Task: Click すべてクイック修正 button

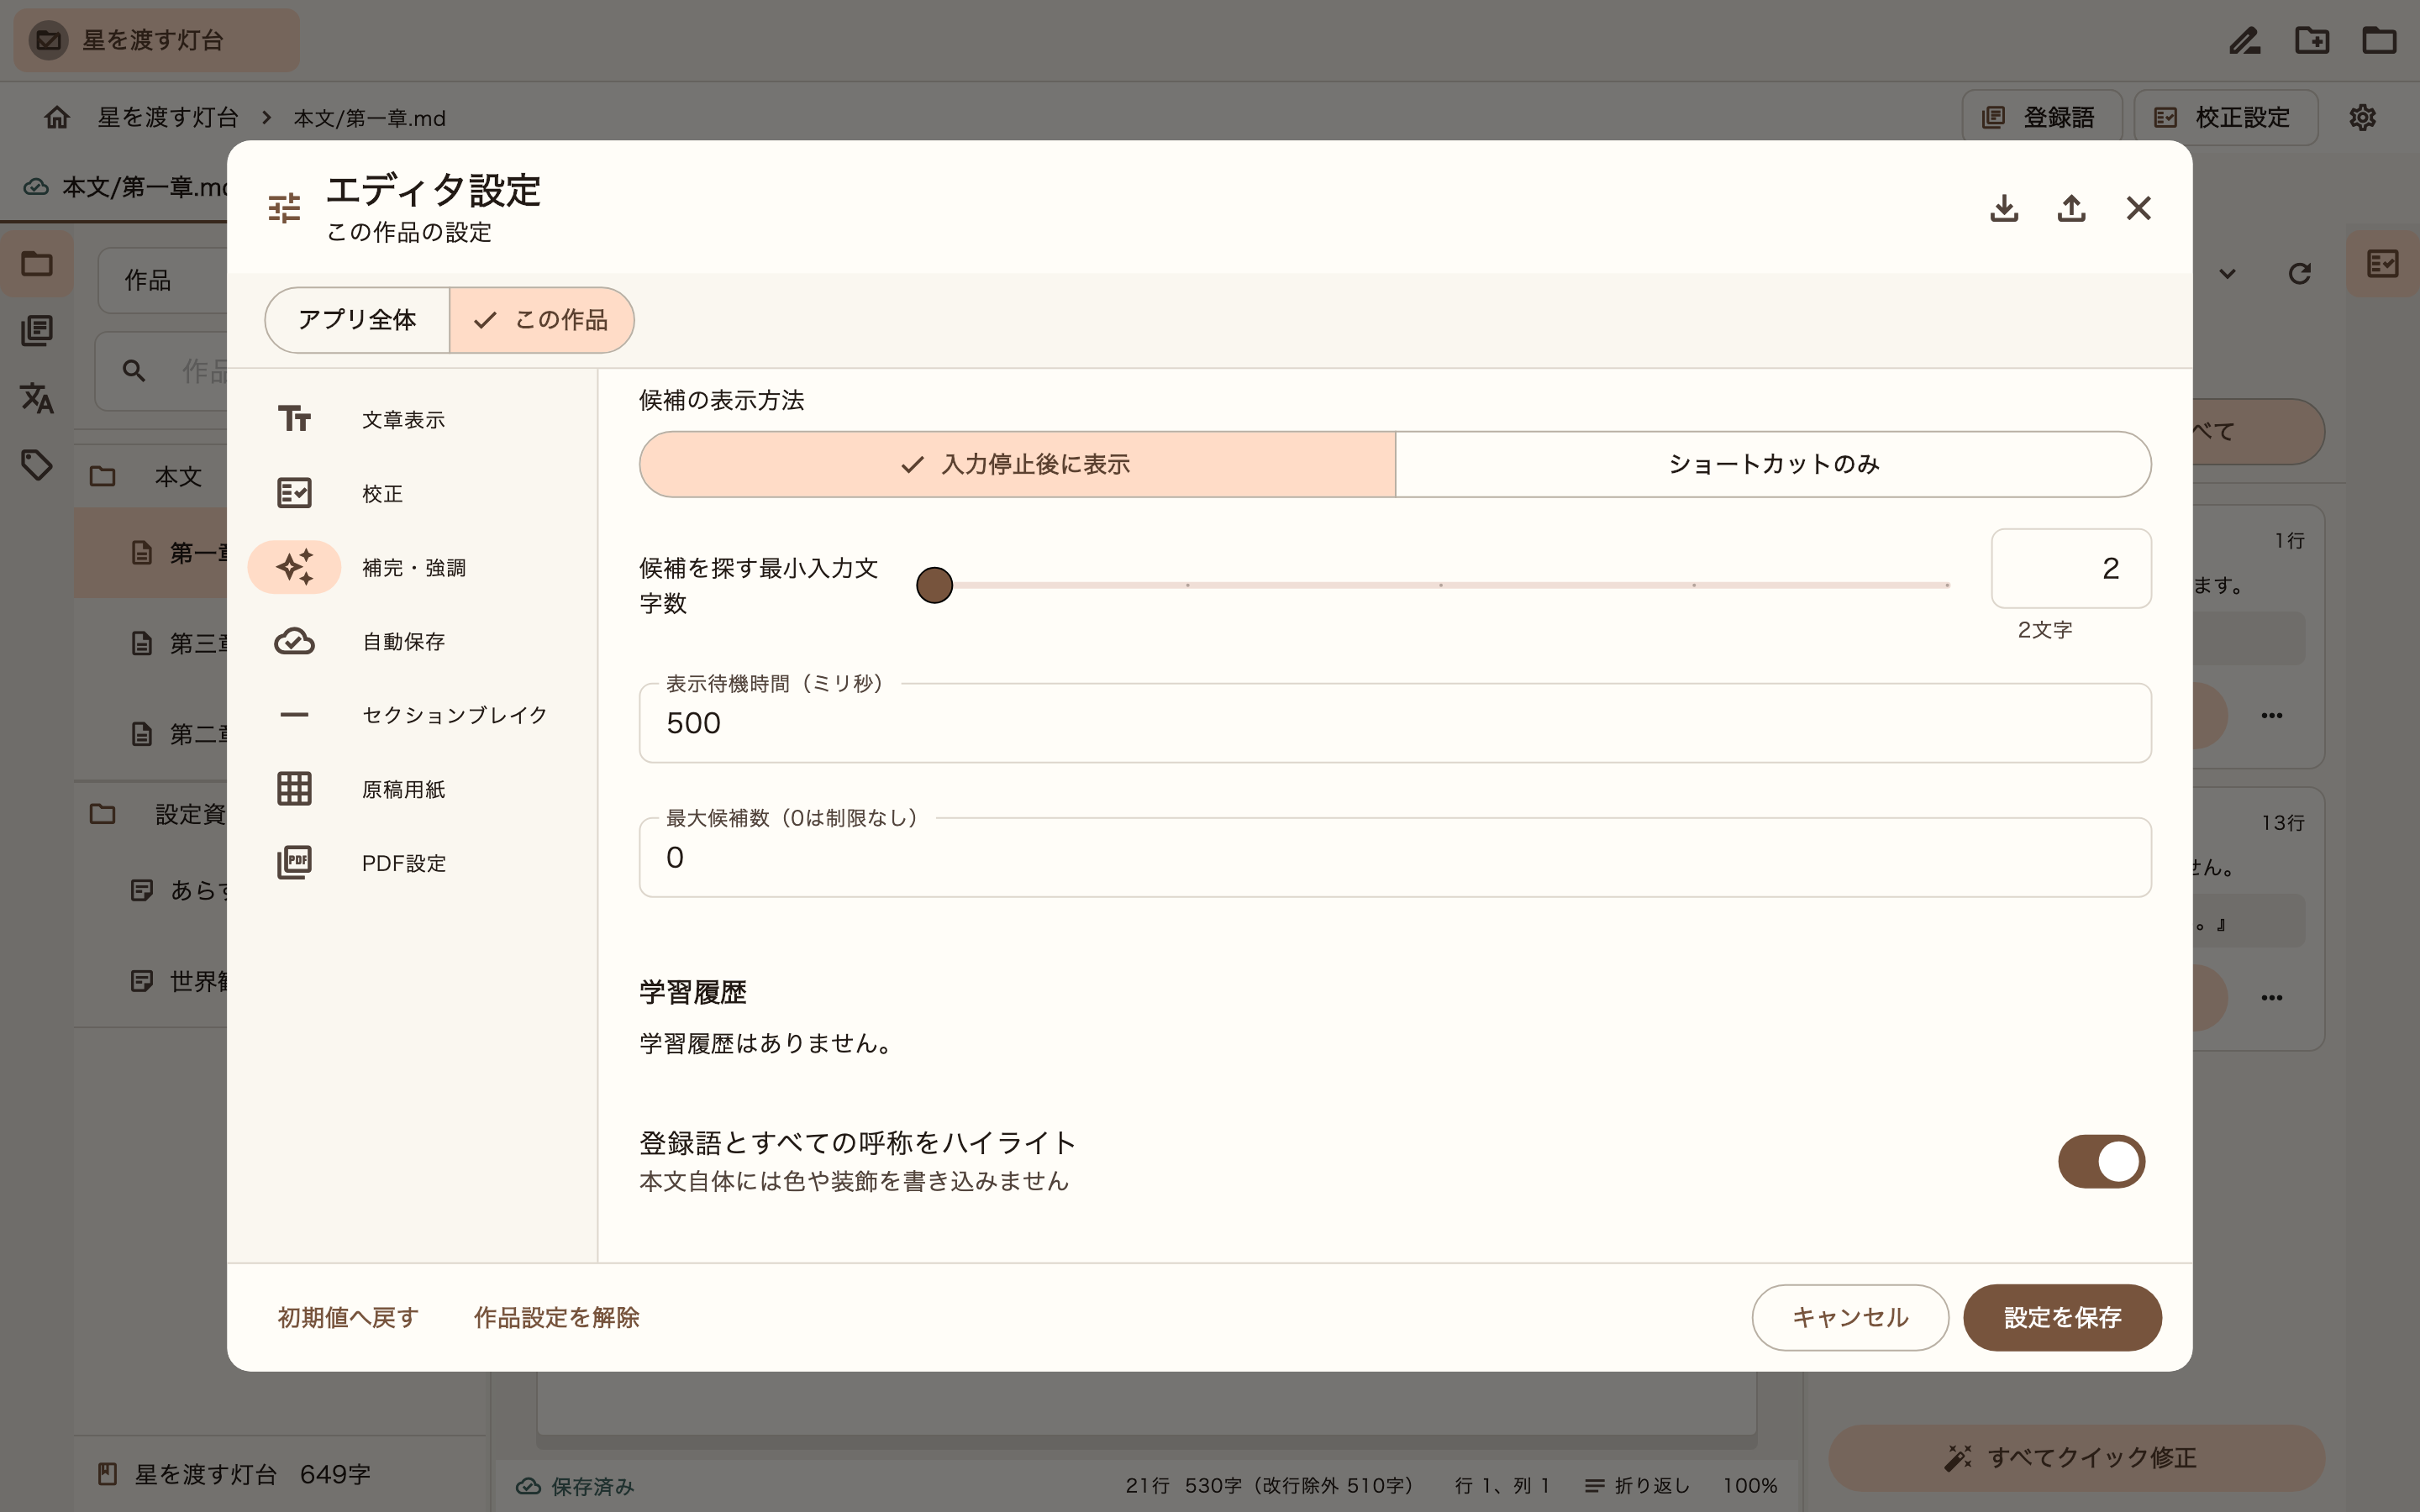Action: 2076,1457
